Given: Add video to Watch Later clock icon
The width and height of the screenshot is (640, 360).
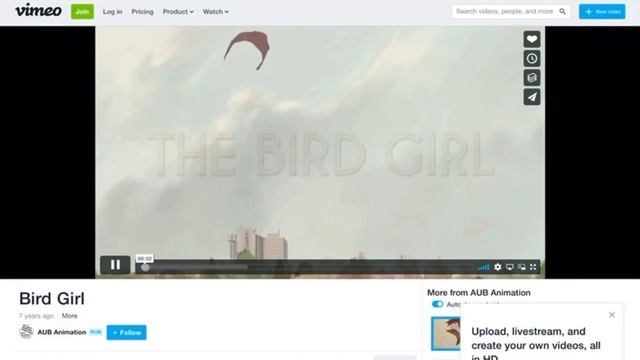Looking at the screenshot, I should pos(532,58).
